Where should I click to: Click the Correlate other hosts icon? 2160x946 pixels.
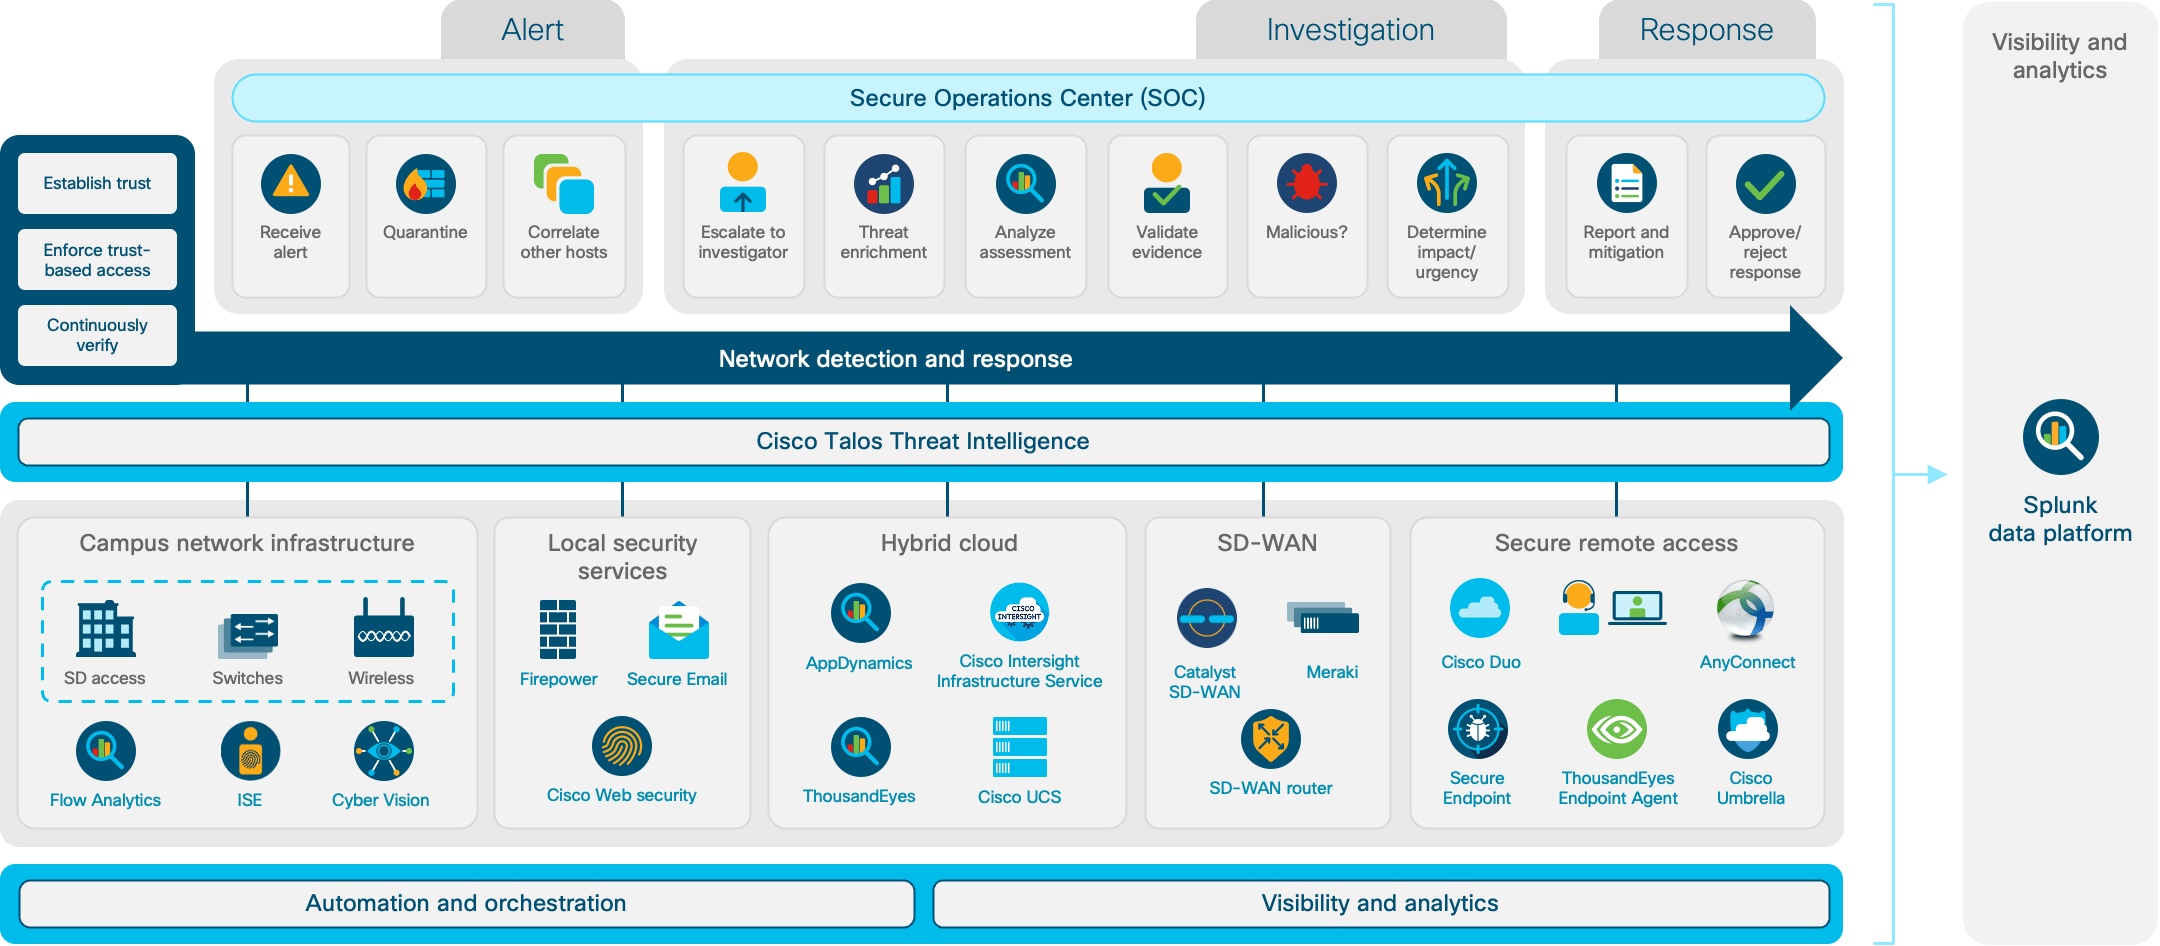pos(564,184)
